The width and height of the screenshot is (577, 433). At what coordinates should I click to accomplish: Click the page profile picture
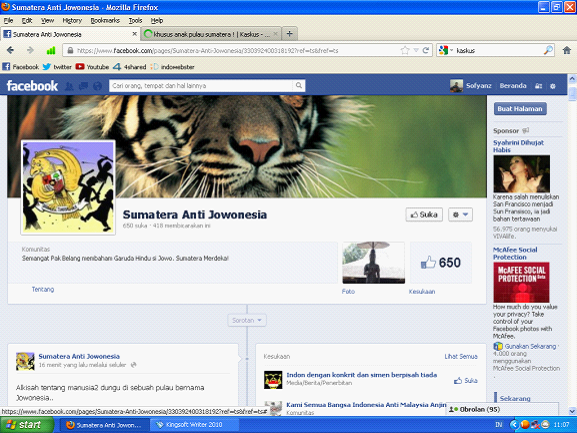[x=68, y=187]
